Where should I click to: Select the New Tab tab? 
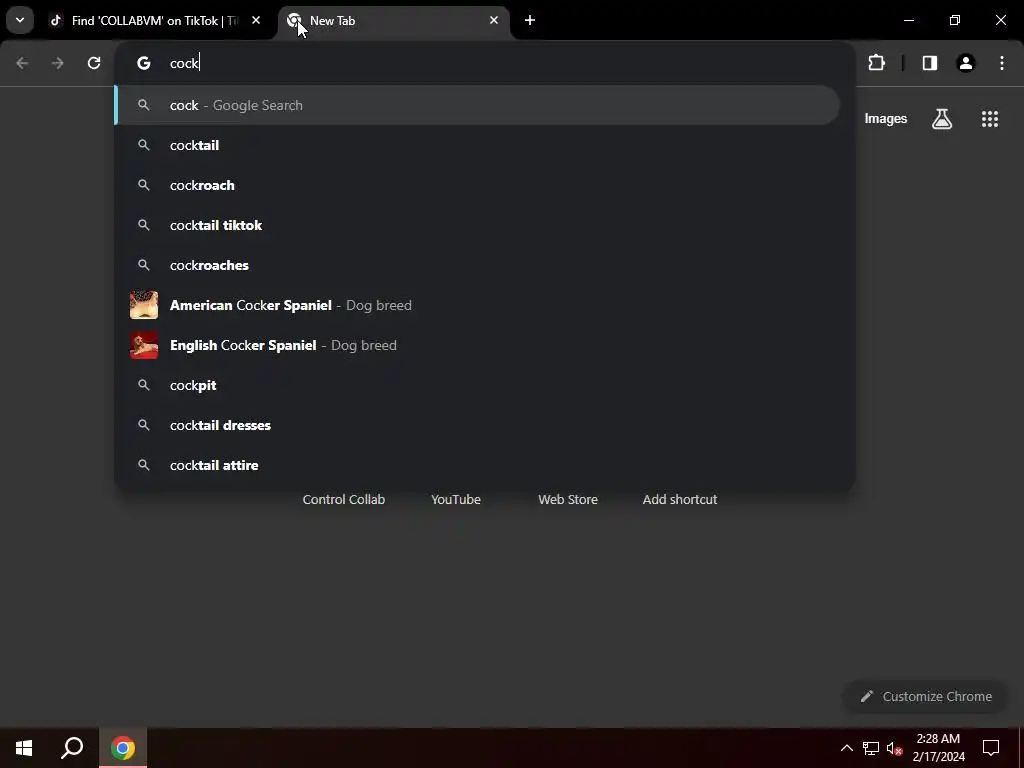click(x=392, y=21)
